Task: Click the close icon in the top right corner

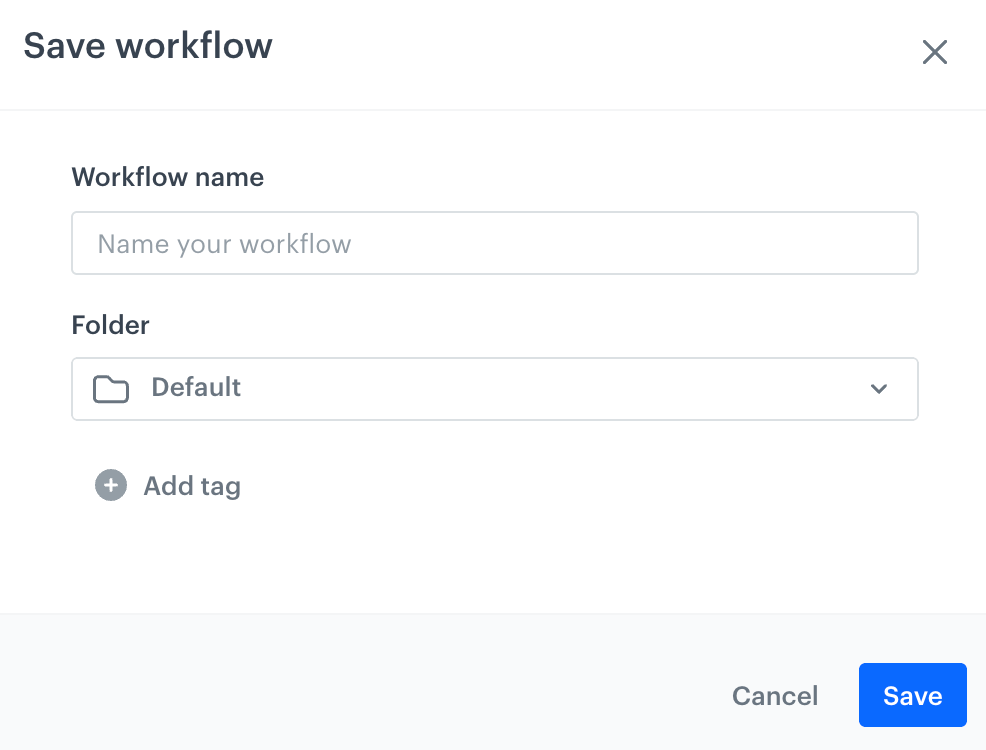Action: pyautogui.click(x=935, y=52)
